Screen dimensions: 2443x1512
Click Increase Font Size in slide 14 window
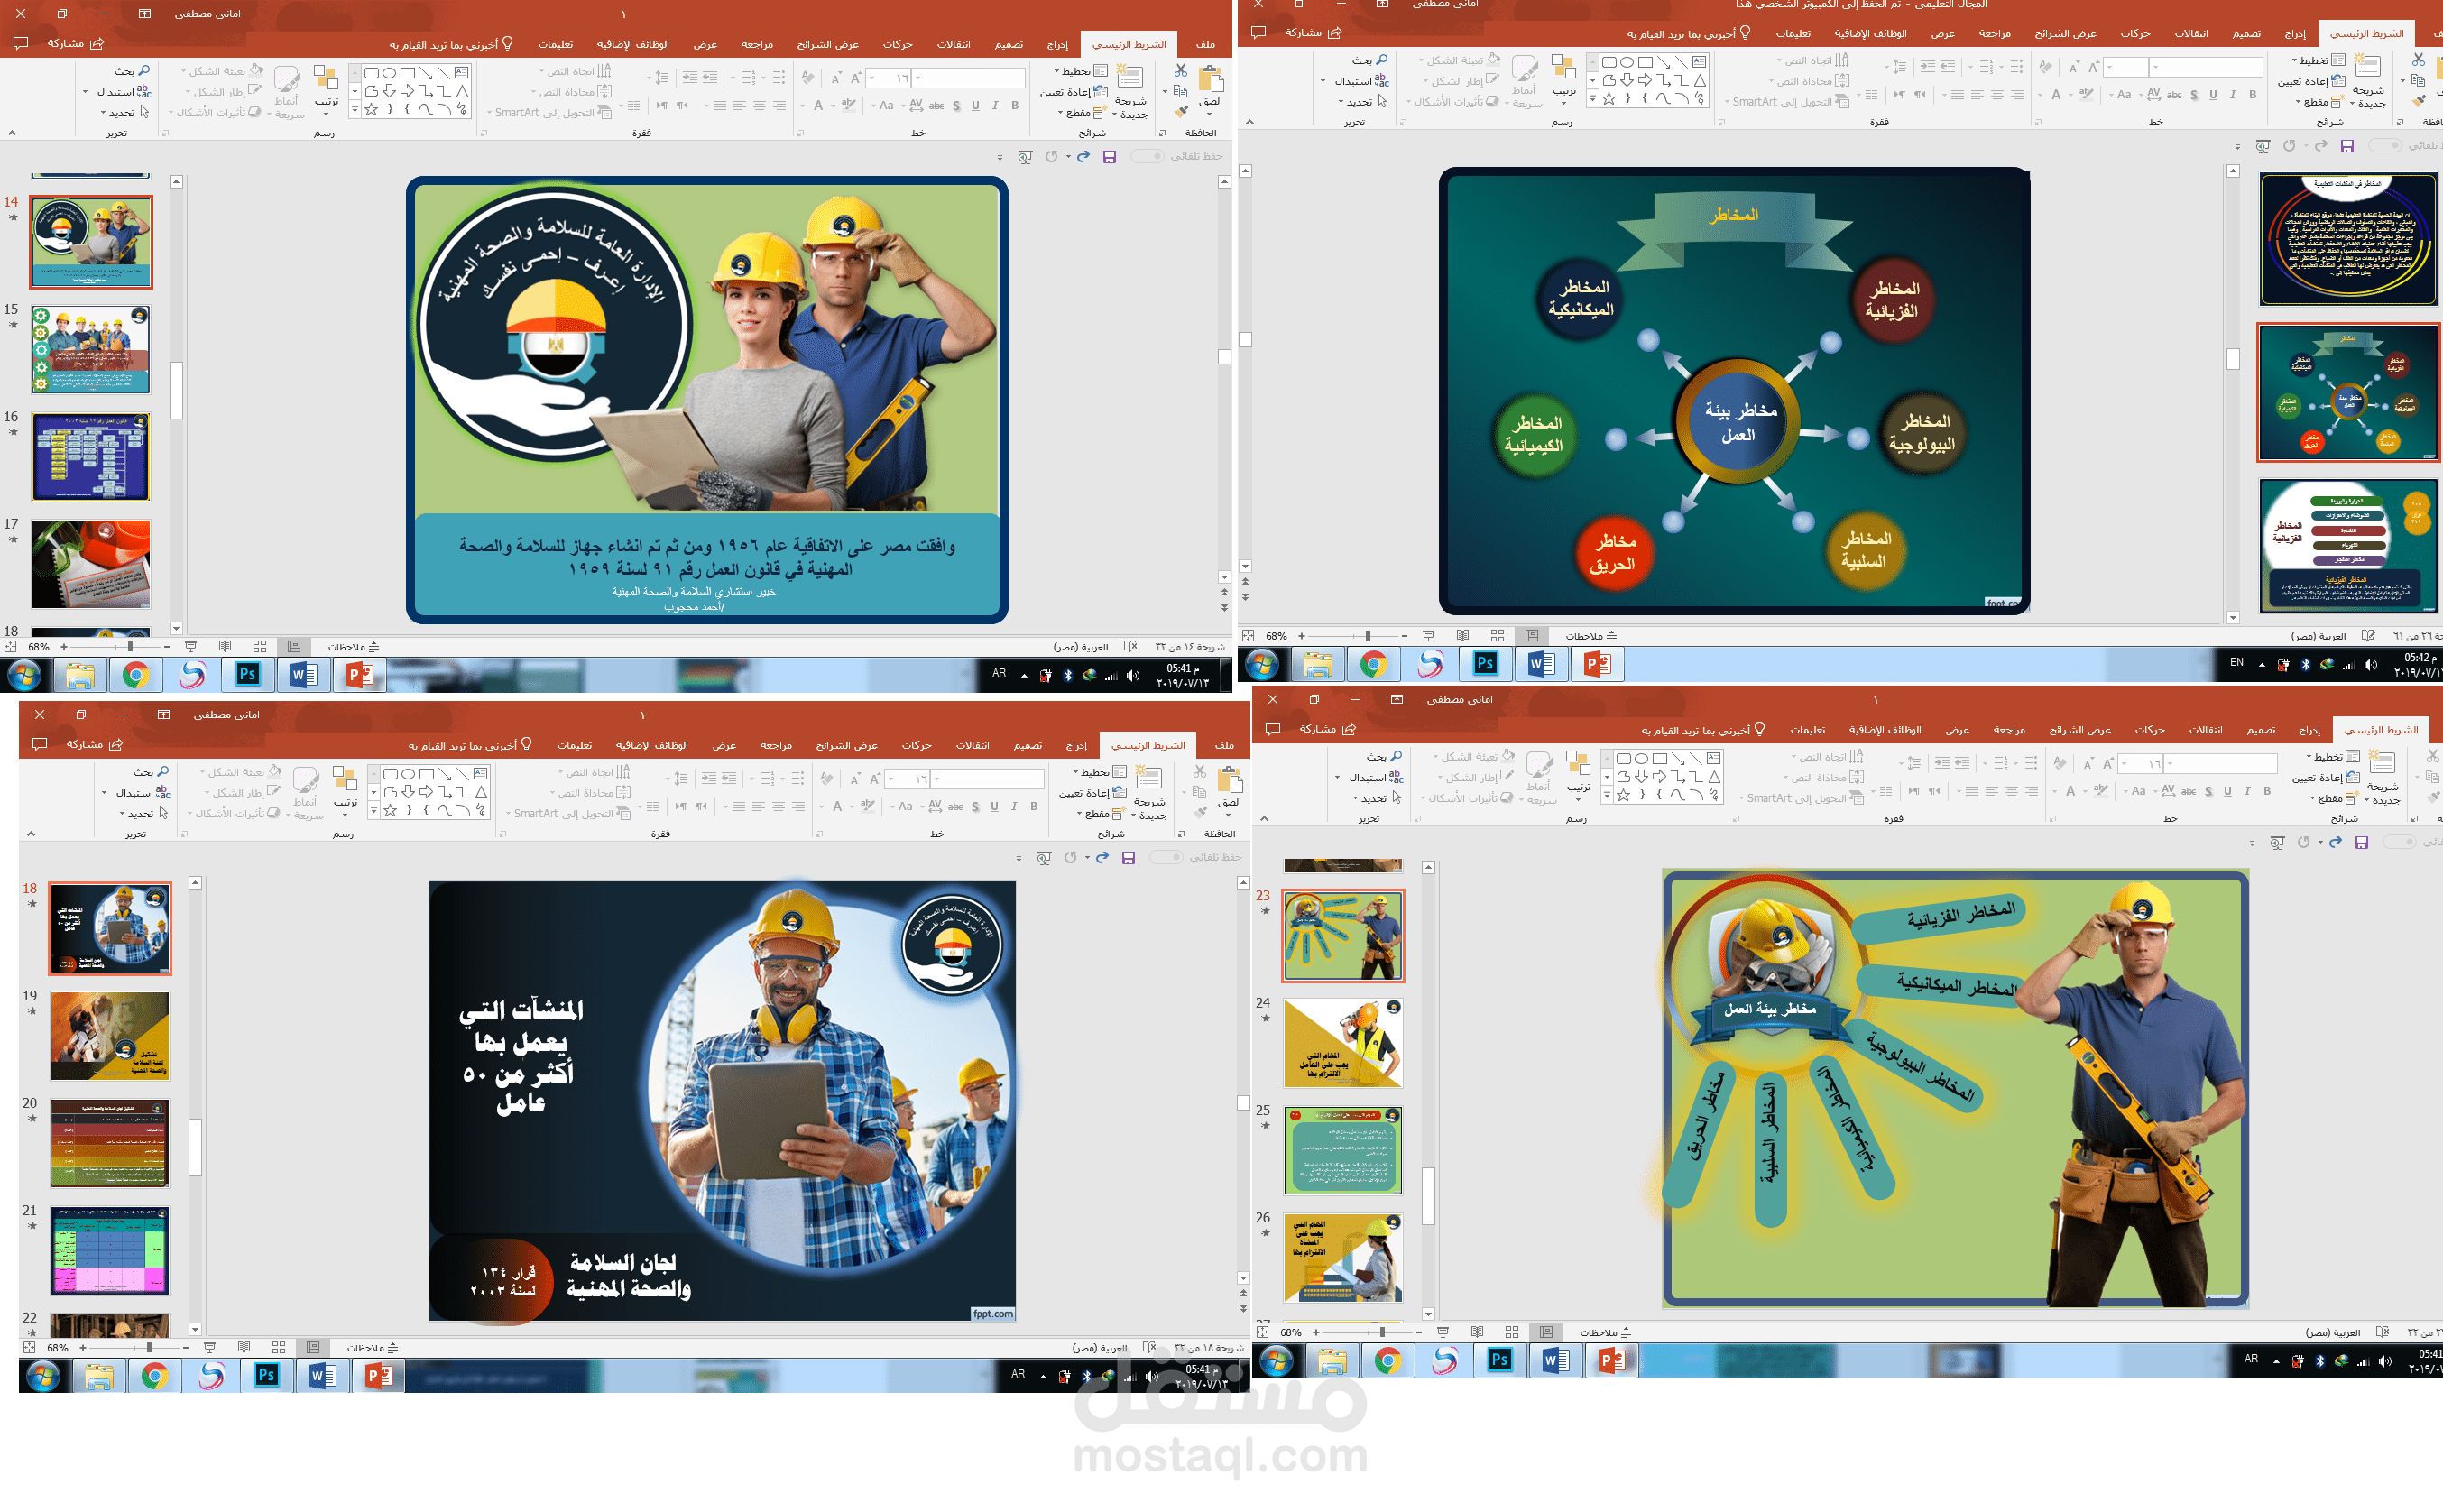tap(855, 77)
